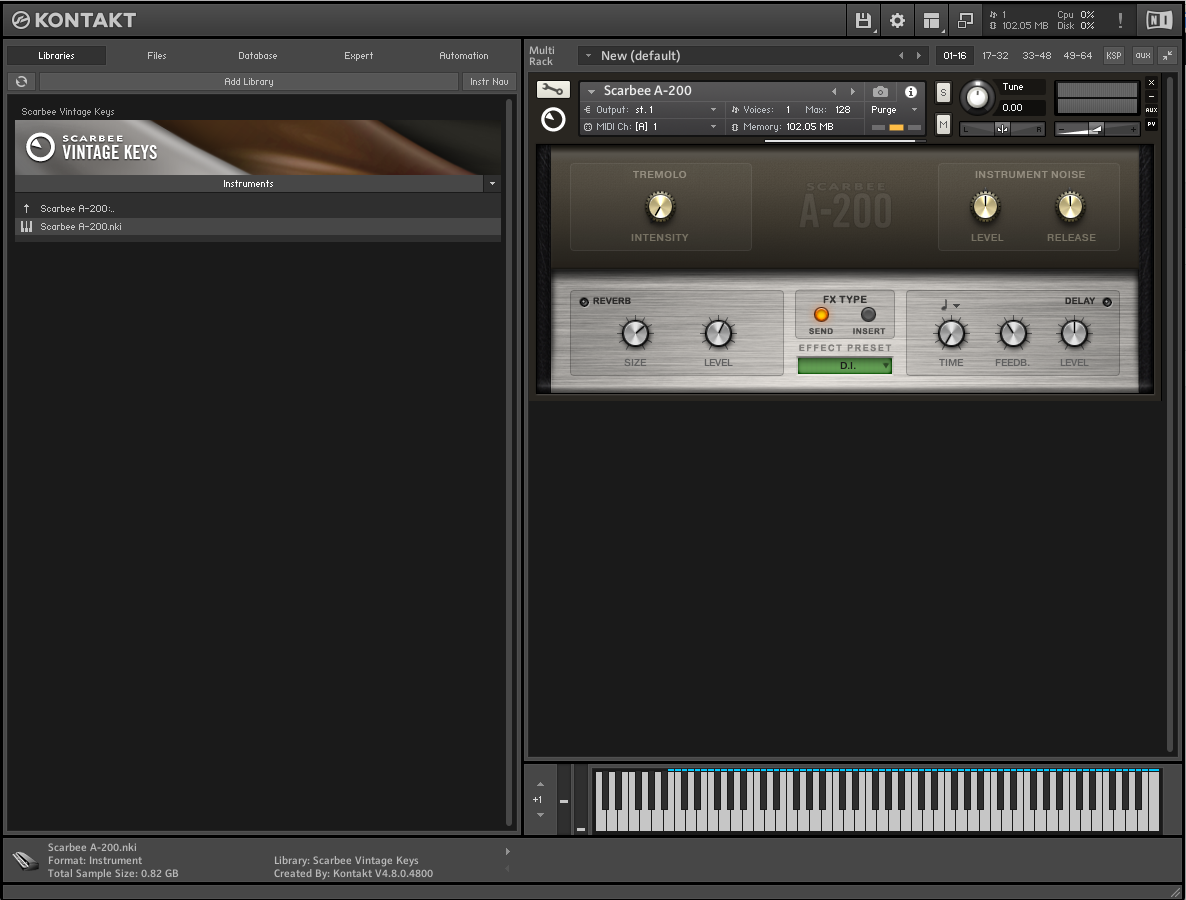Viewport: 1186px width, 900px height.
Task: Load next instrument with right arrow
Action: (x=852, y=92)
